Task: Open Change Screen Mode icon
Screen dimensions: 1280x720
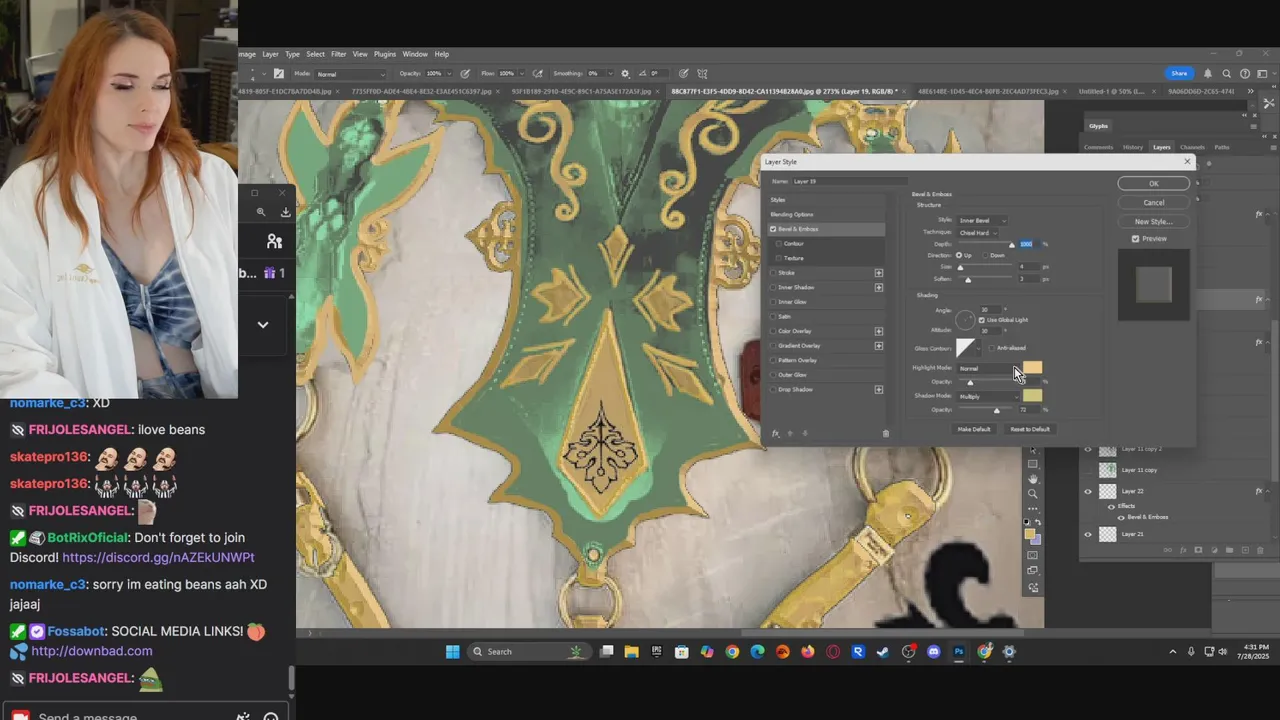Action: click(x=1033, y=572)
